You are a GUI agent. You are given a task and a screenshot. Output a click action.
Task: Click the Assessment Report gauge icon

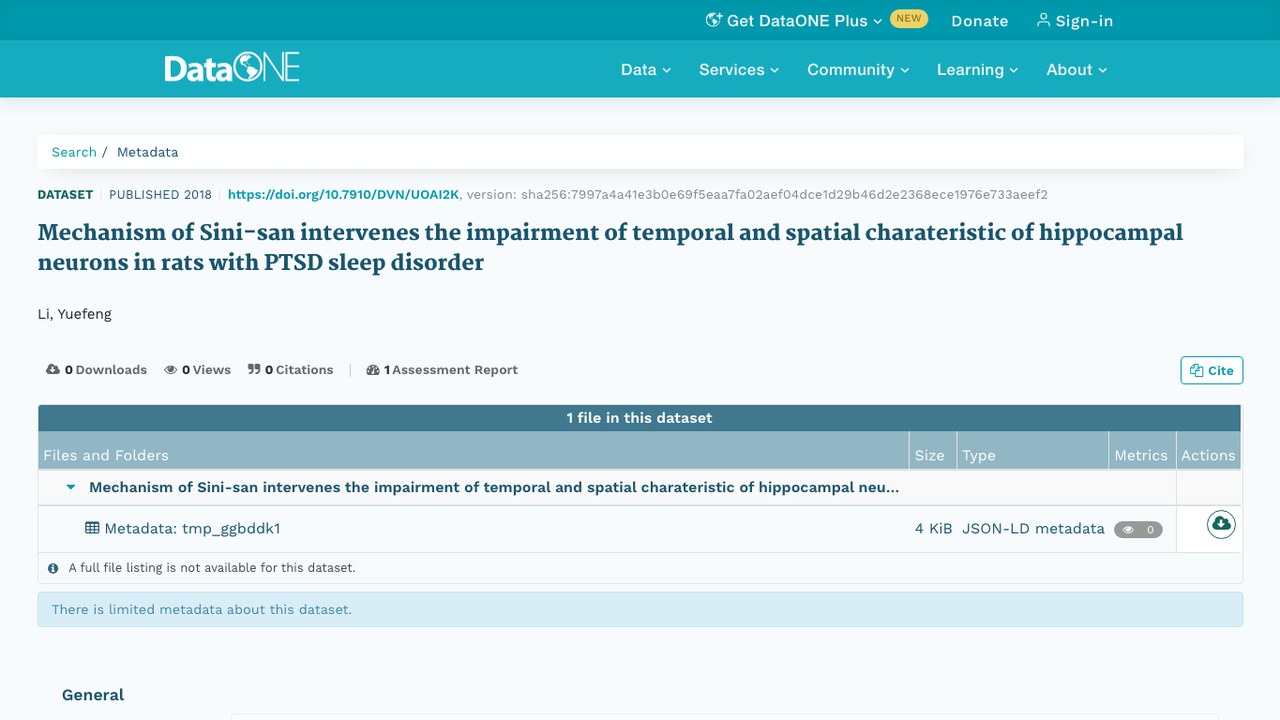(x=373, y=370)
